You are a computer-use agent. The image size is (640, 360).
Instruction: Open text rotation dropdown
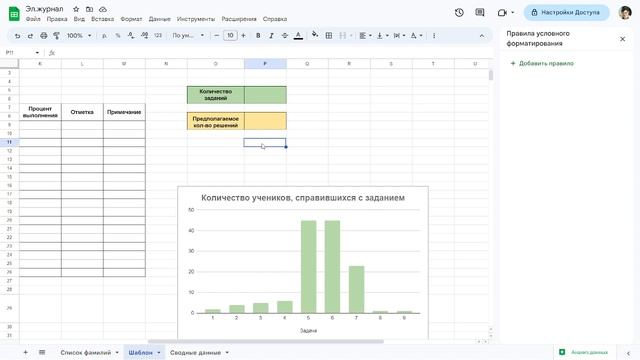pyautogui.click(x=416, y=36)
